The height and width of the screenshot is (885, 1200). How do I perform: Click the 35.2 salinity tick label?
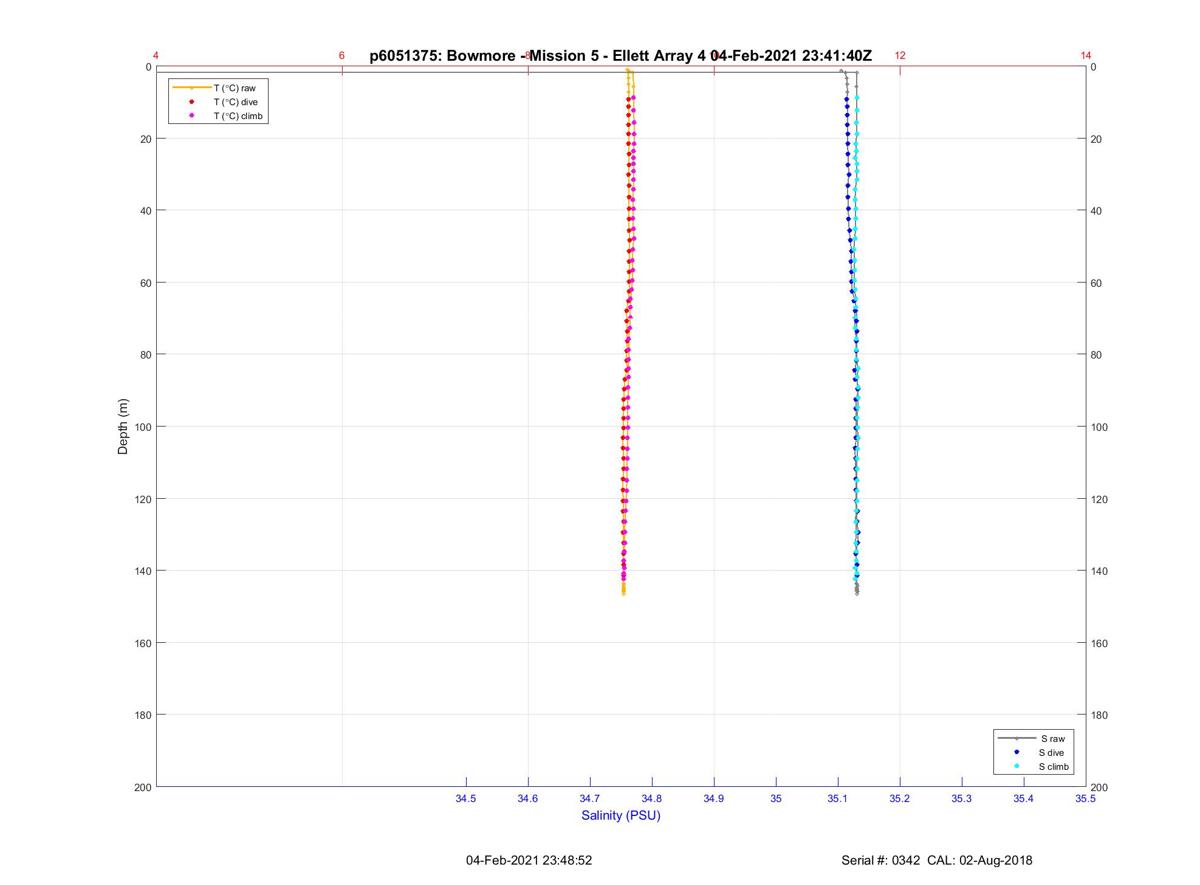tap(900, 799)
